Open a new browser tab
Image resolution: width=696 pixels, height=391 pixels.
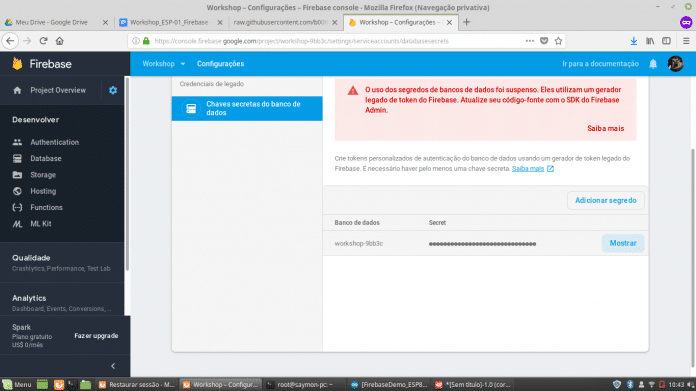pyautogui.click(x=467, y=22)
